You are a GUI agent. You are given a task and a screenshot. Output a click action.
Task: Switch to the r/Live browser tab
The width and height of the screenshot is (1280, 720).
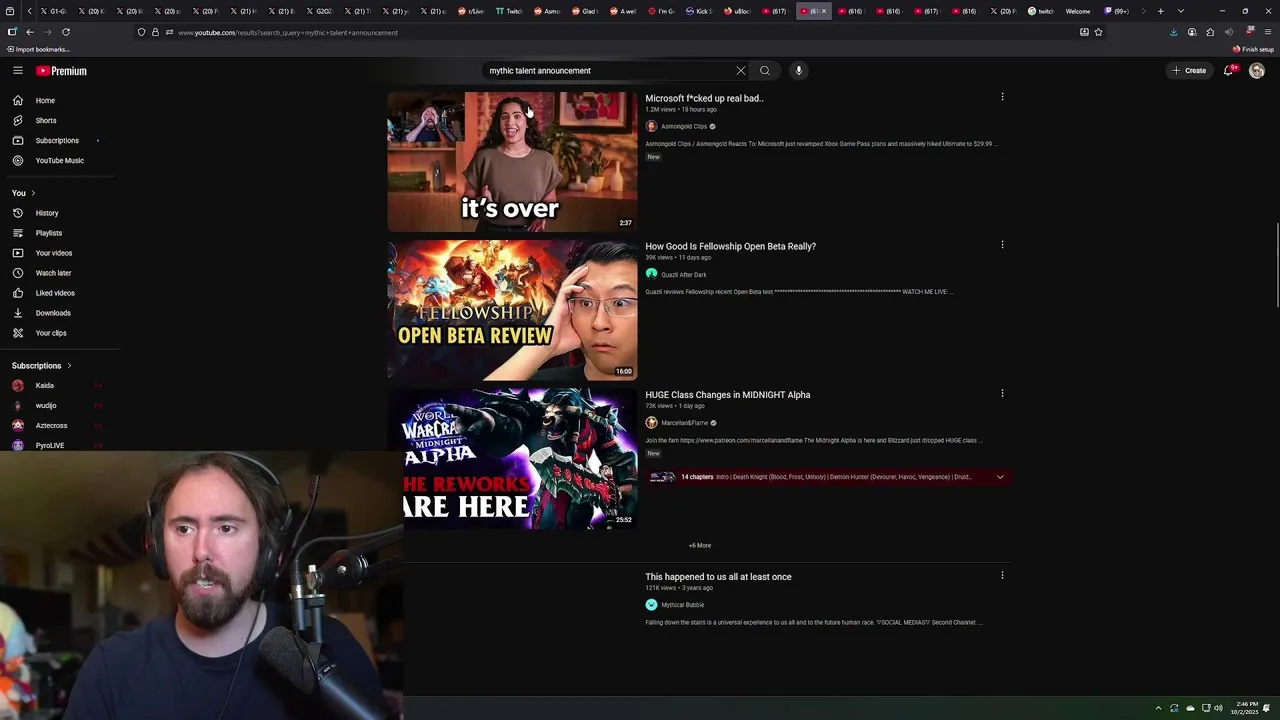[472, 11]
